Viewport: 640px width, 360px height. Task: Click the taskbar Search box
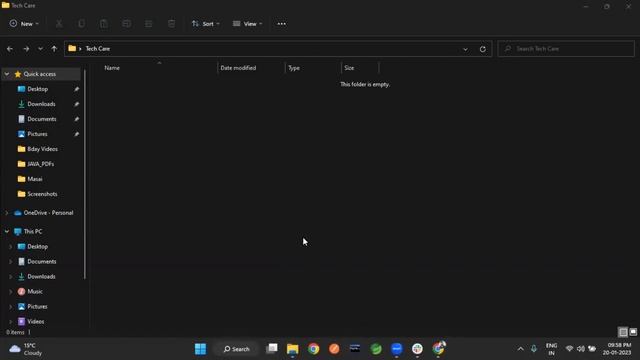(236, 349)
